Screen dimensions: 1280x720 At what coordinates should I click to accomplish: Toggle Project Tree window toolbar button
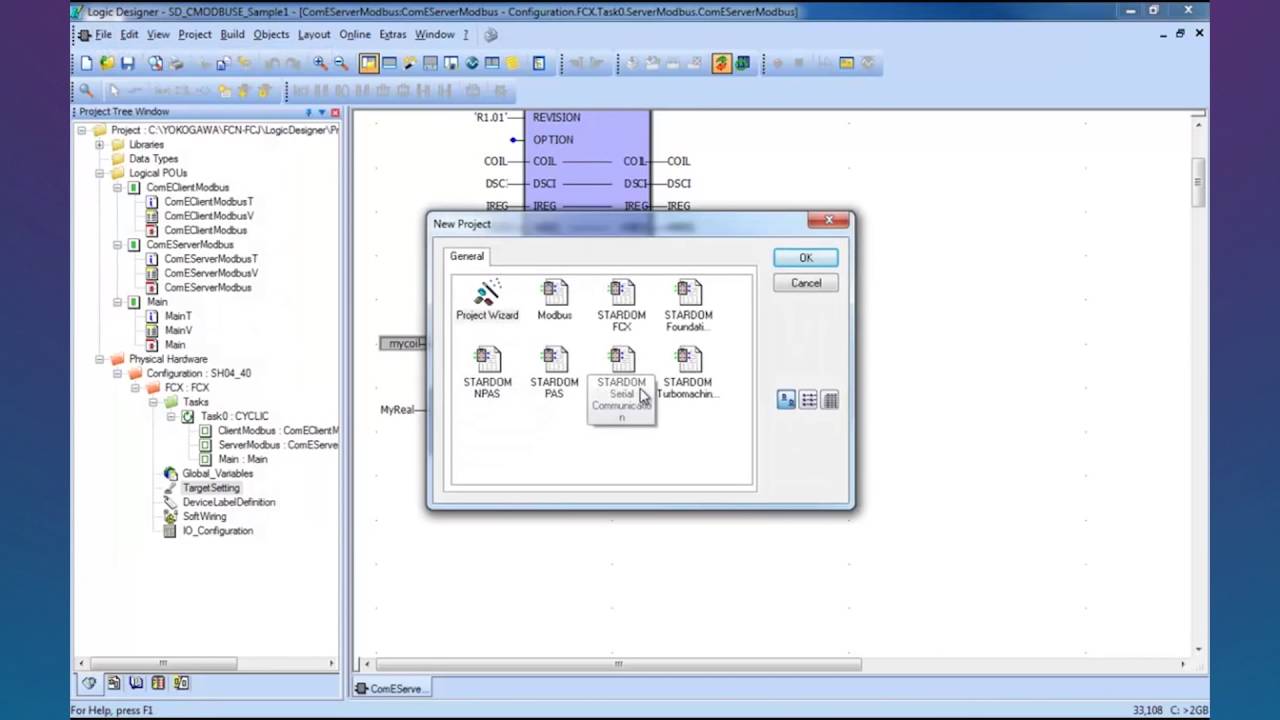369,63
